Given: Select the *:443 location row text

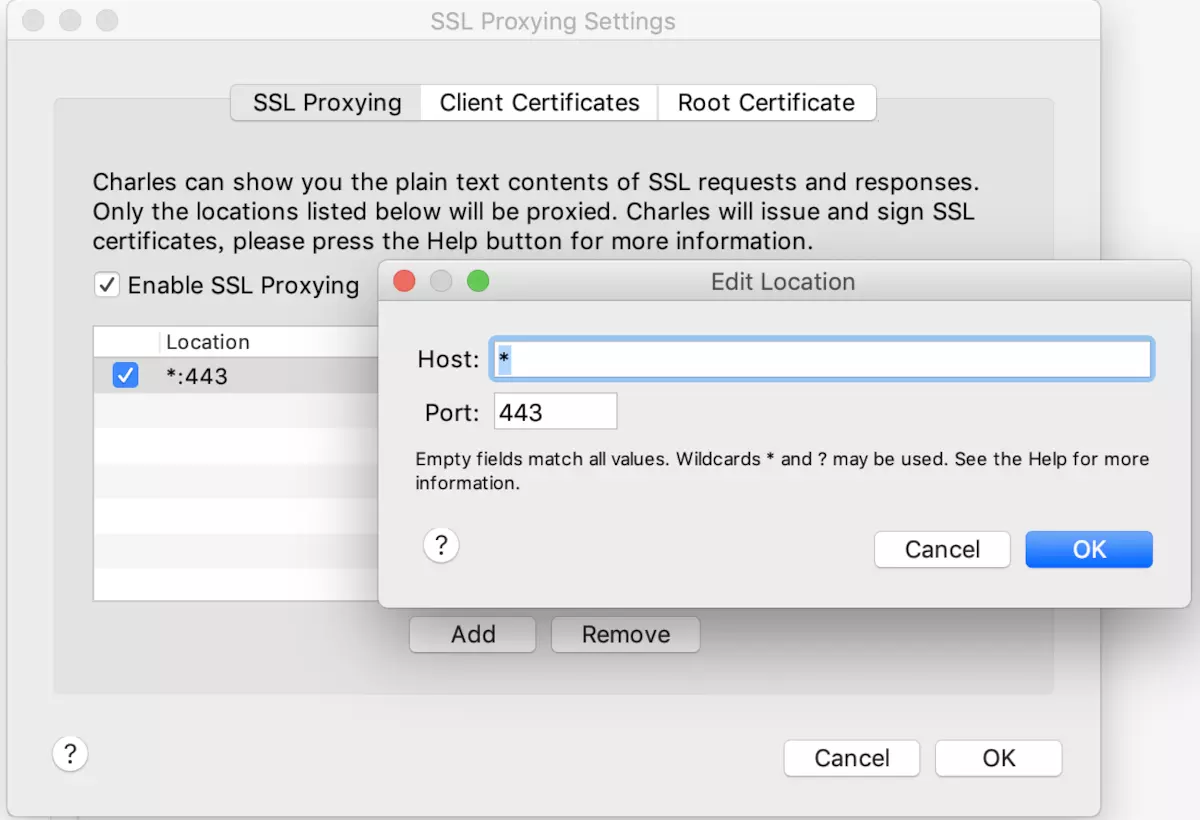Looking at the screenshot, I should tap(197, 376).
